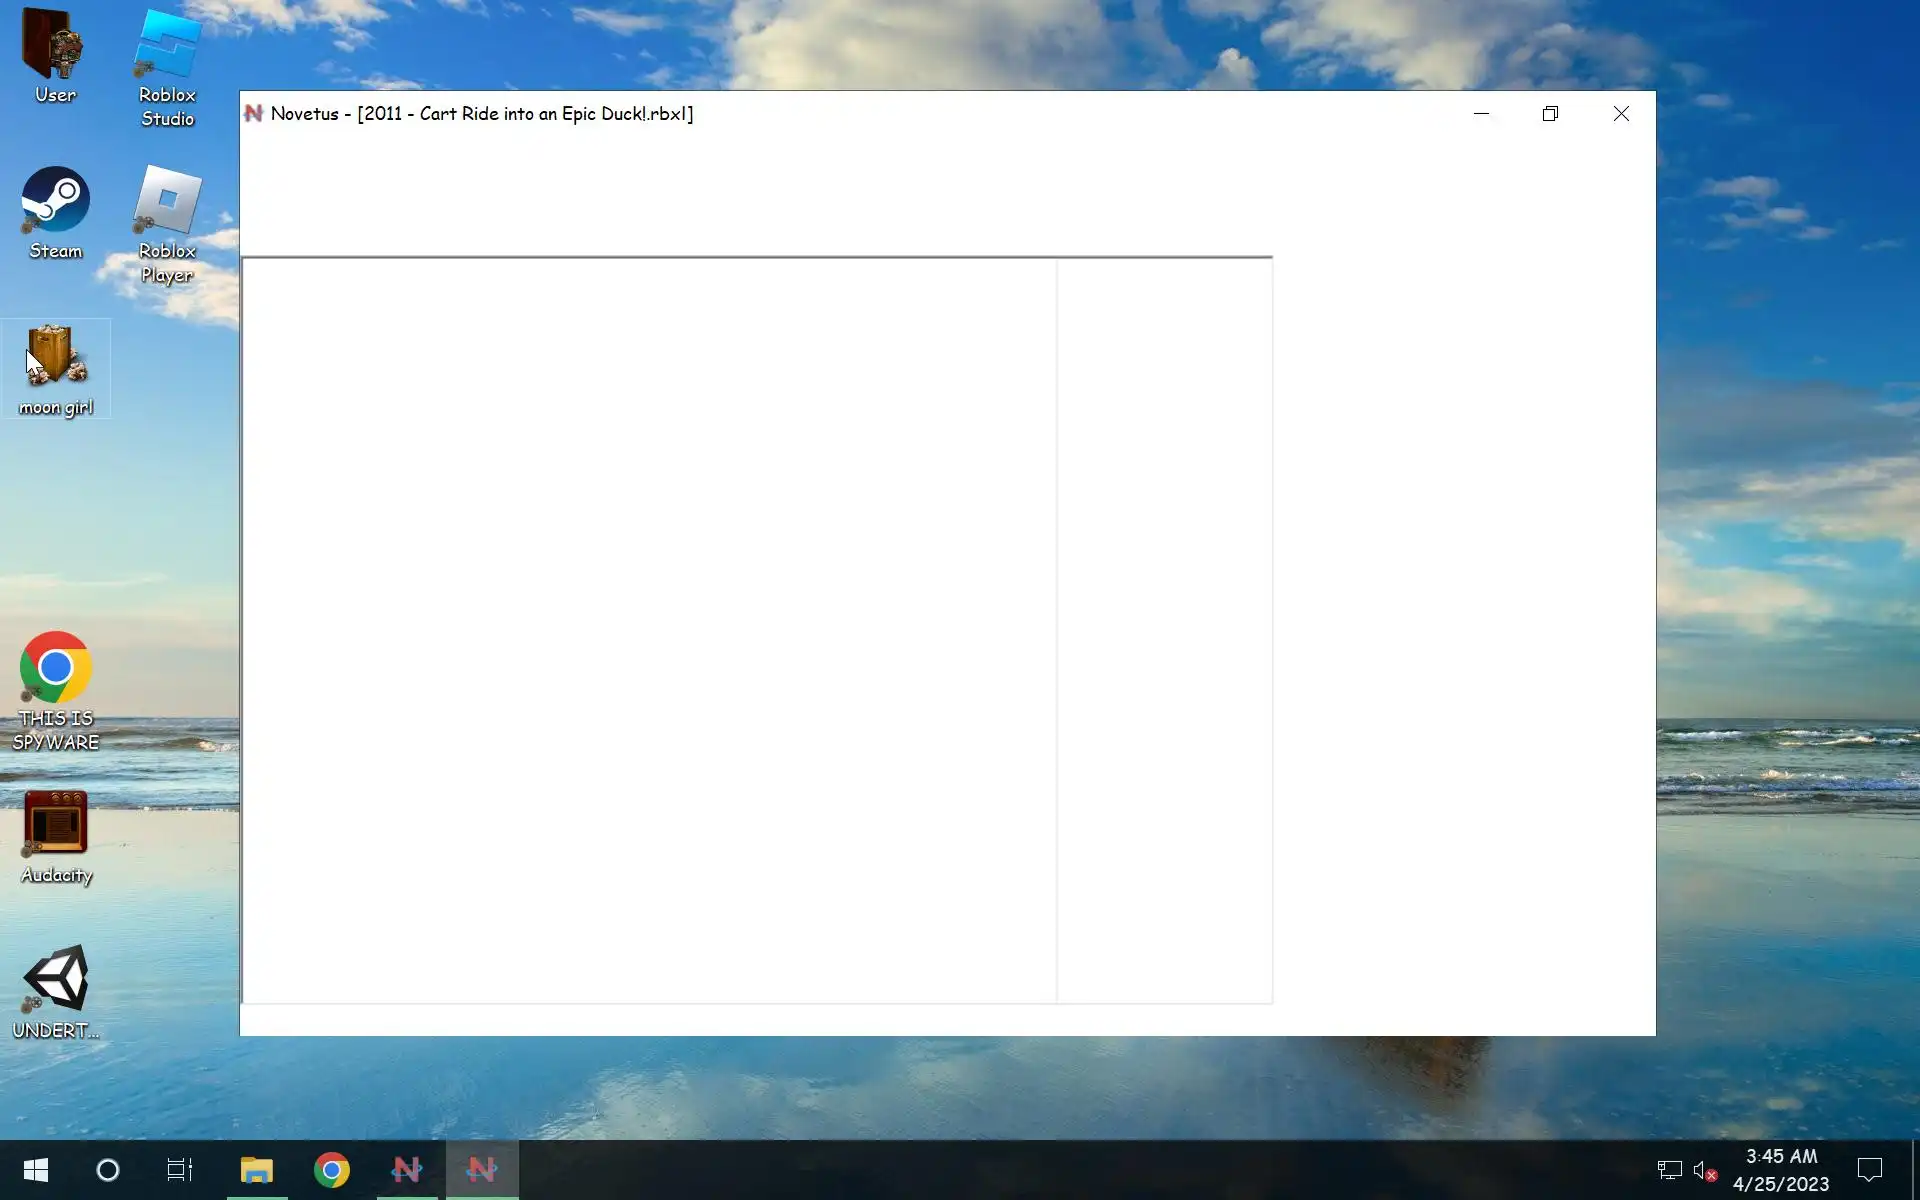Open the Audacity desktop shortcut
This screenshot has width=1920, height=1200.
pos(55,836)
